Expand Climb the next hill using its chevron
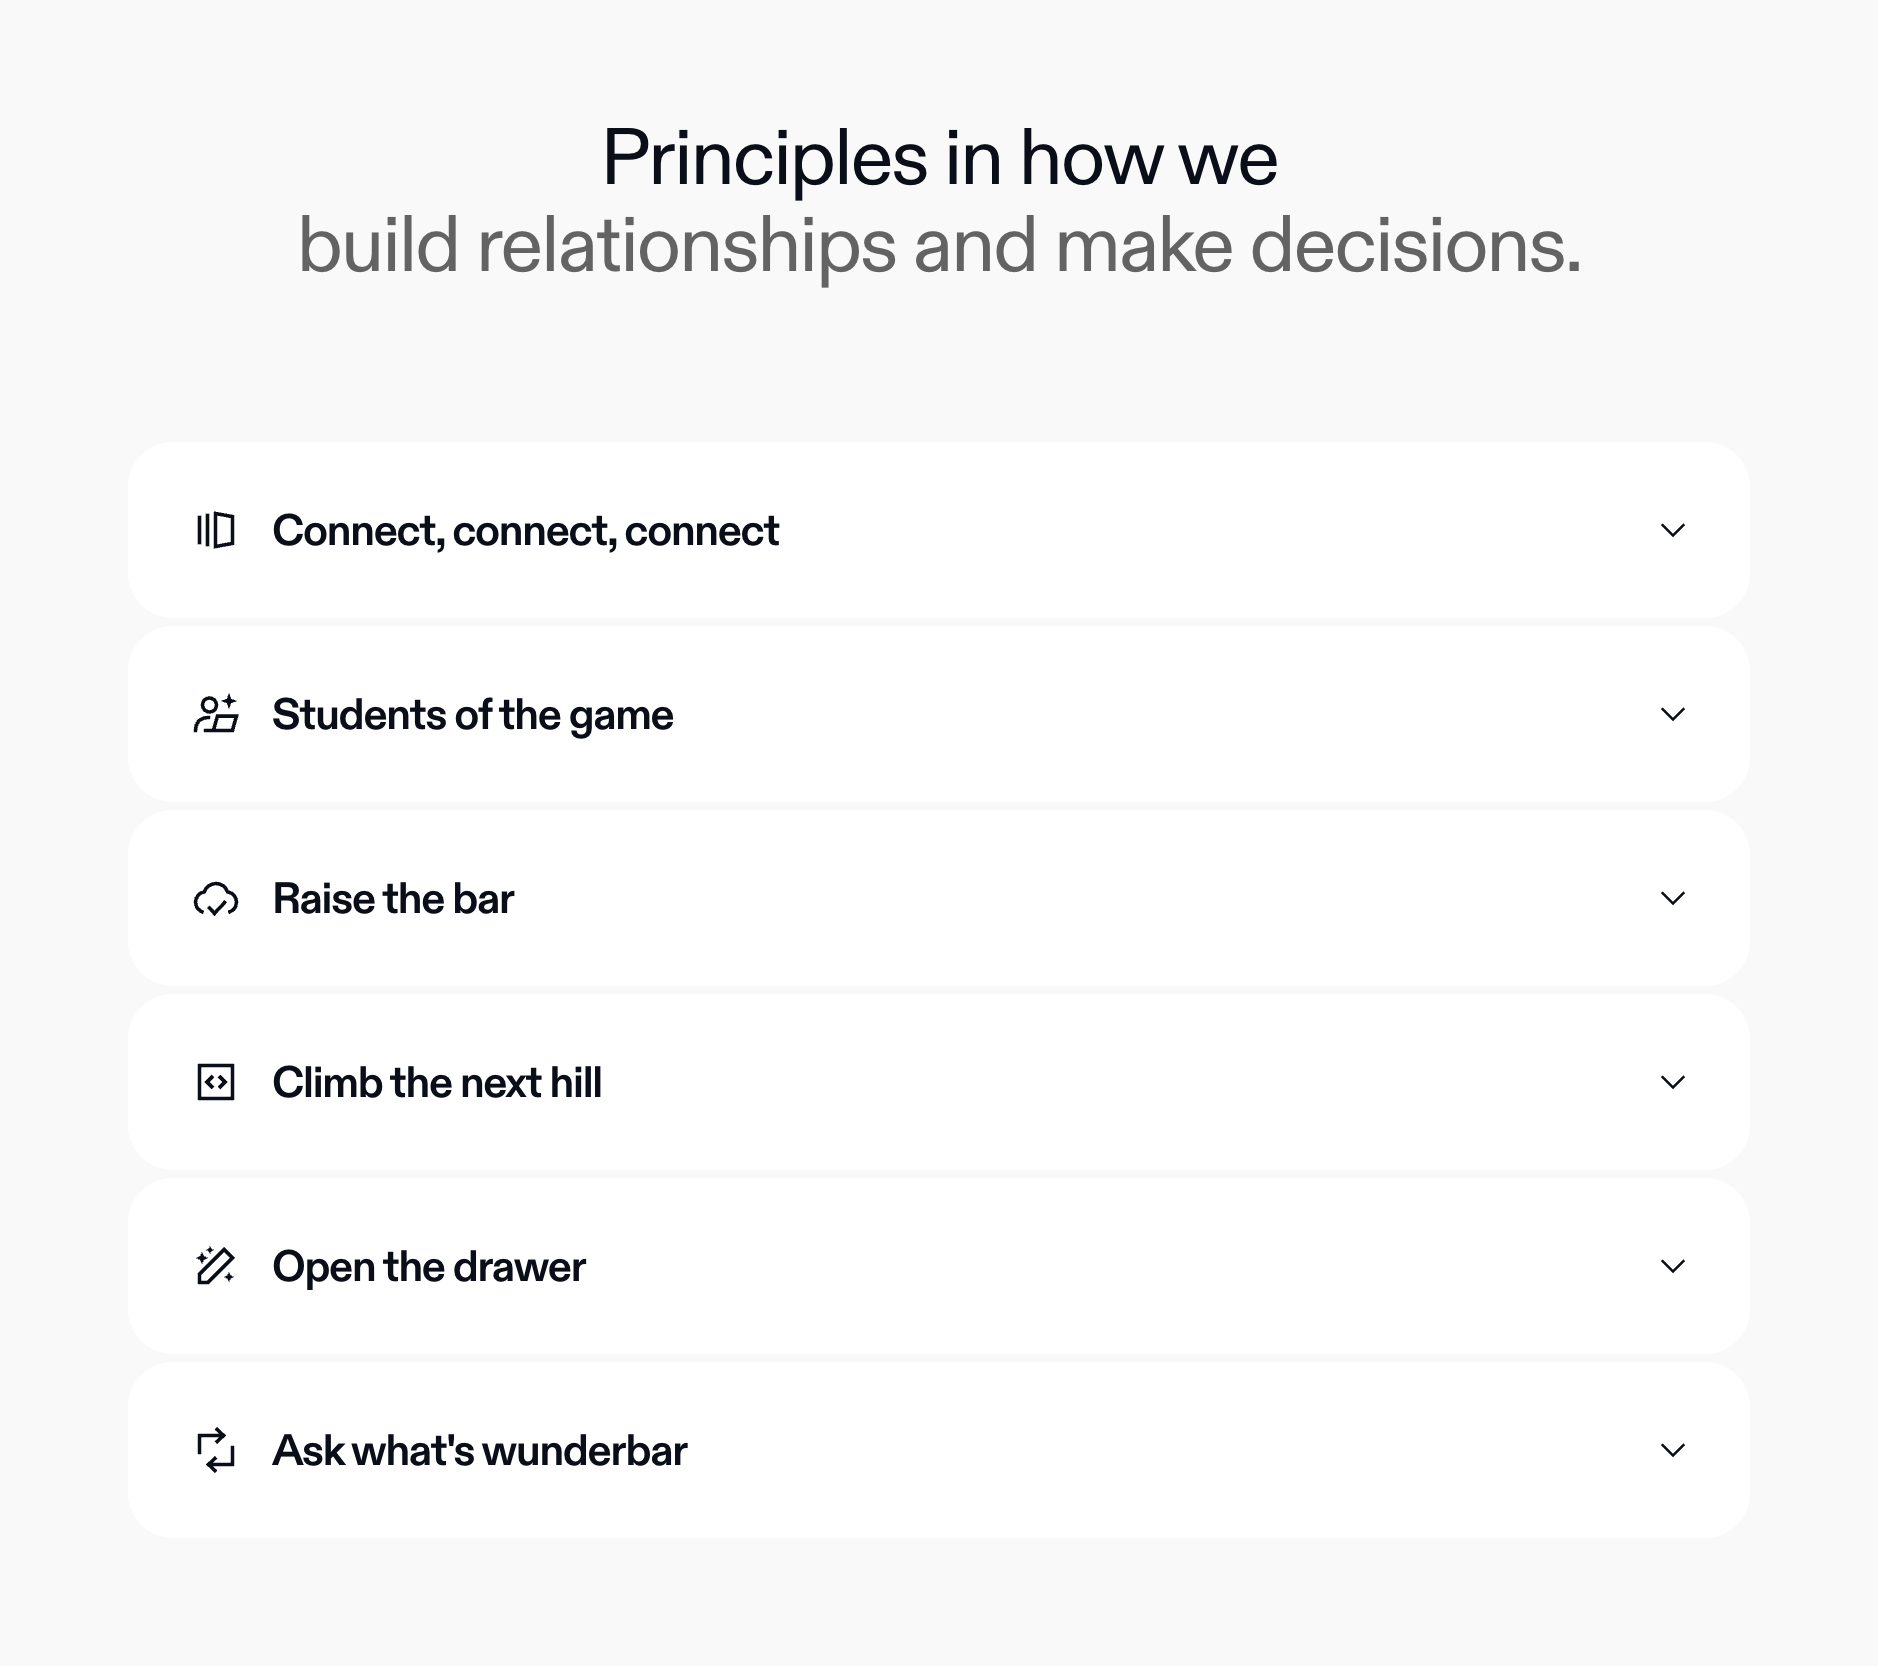Screen dimensions: 1878x1666 click(x=1672, y=1082)
